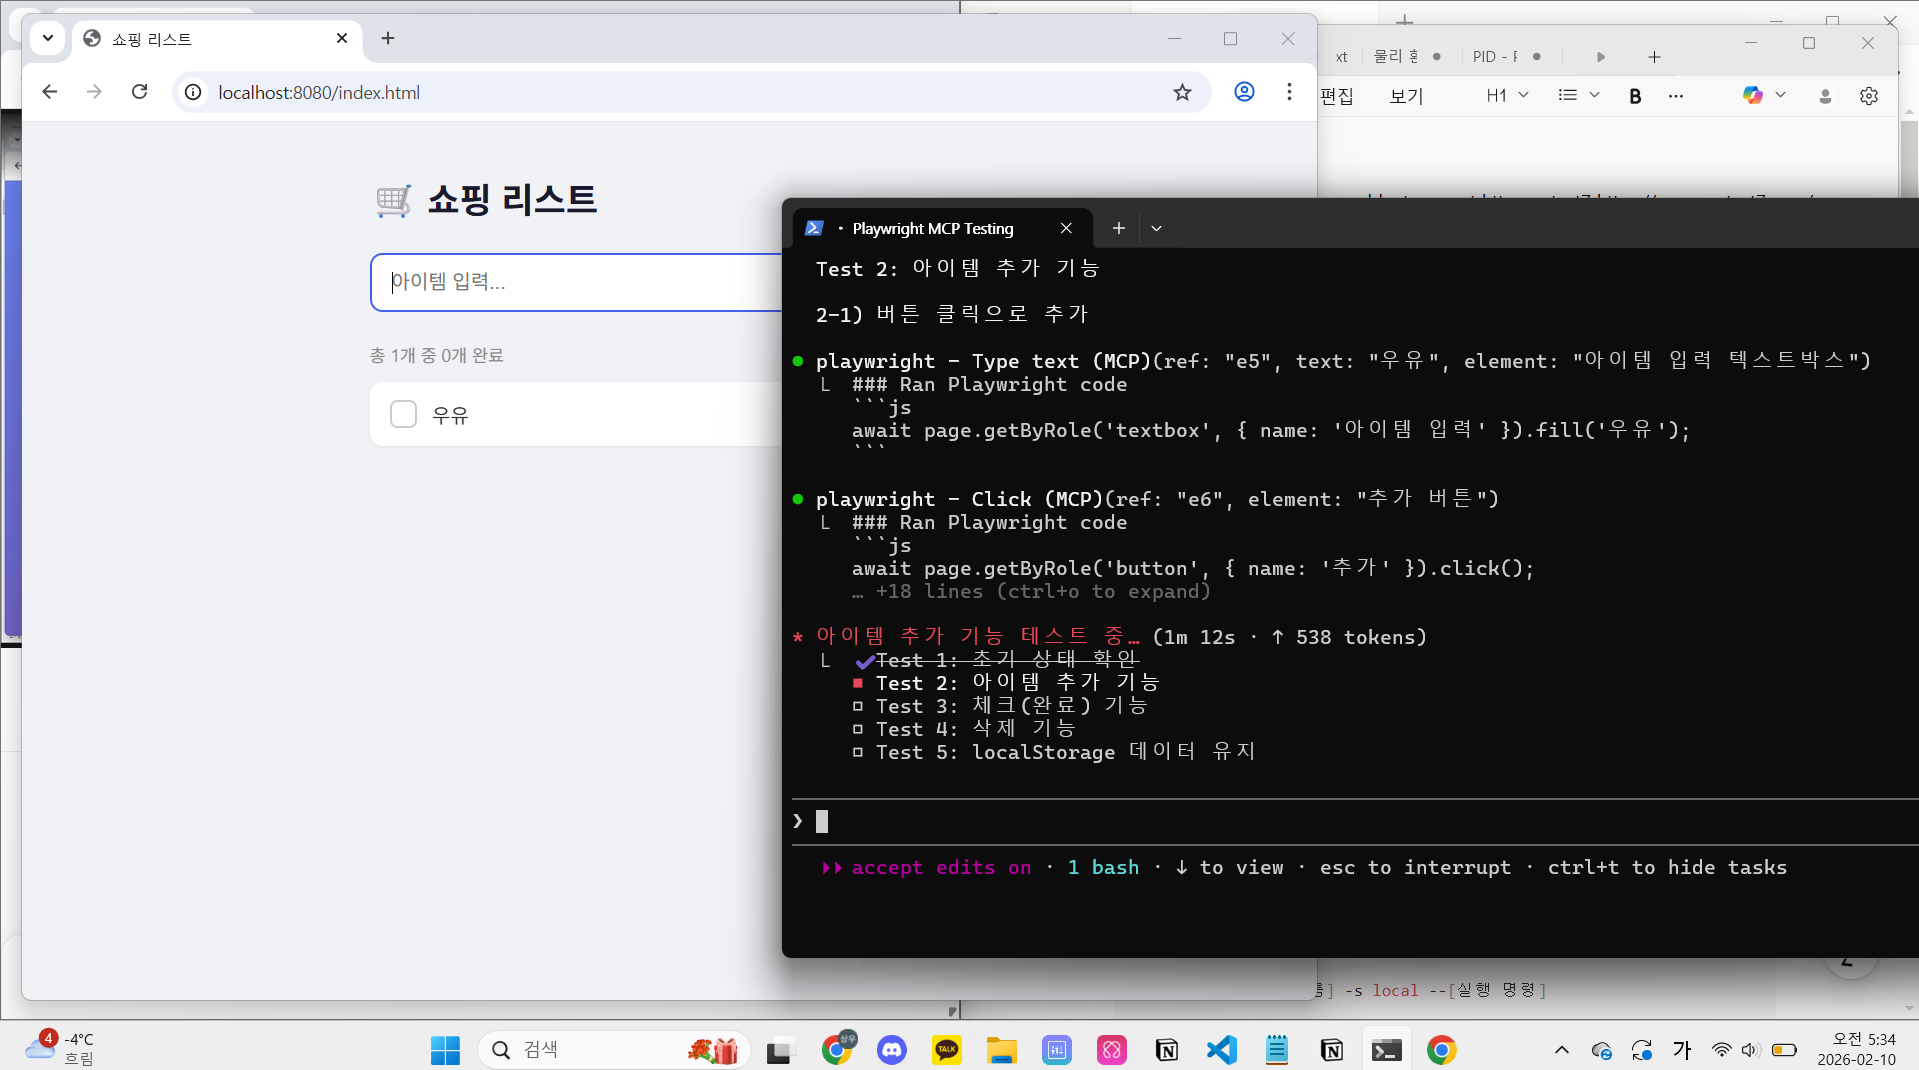
Task: Open the Chrome profile icon
Action: point(1244,92)
